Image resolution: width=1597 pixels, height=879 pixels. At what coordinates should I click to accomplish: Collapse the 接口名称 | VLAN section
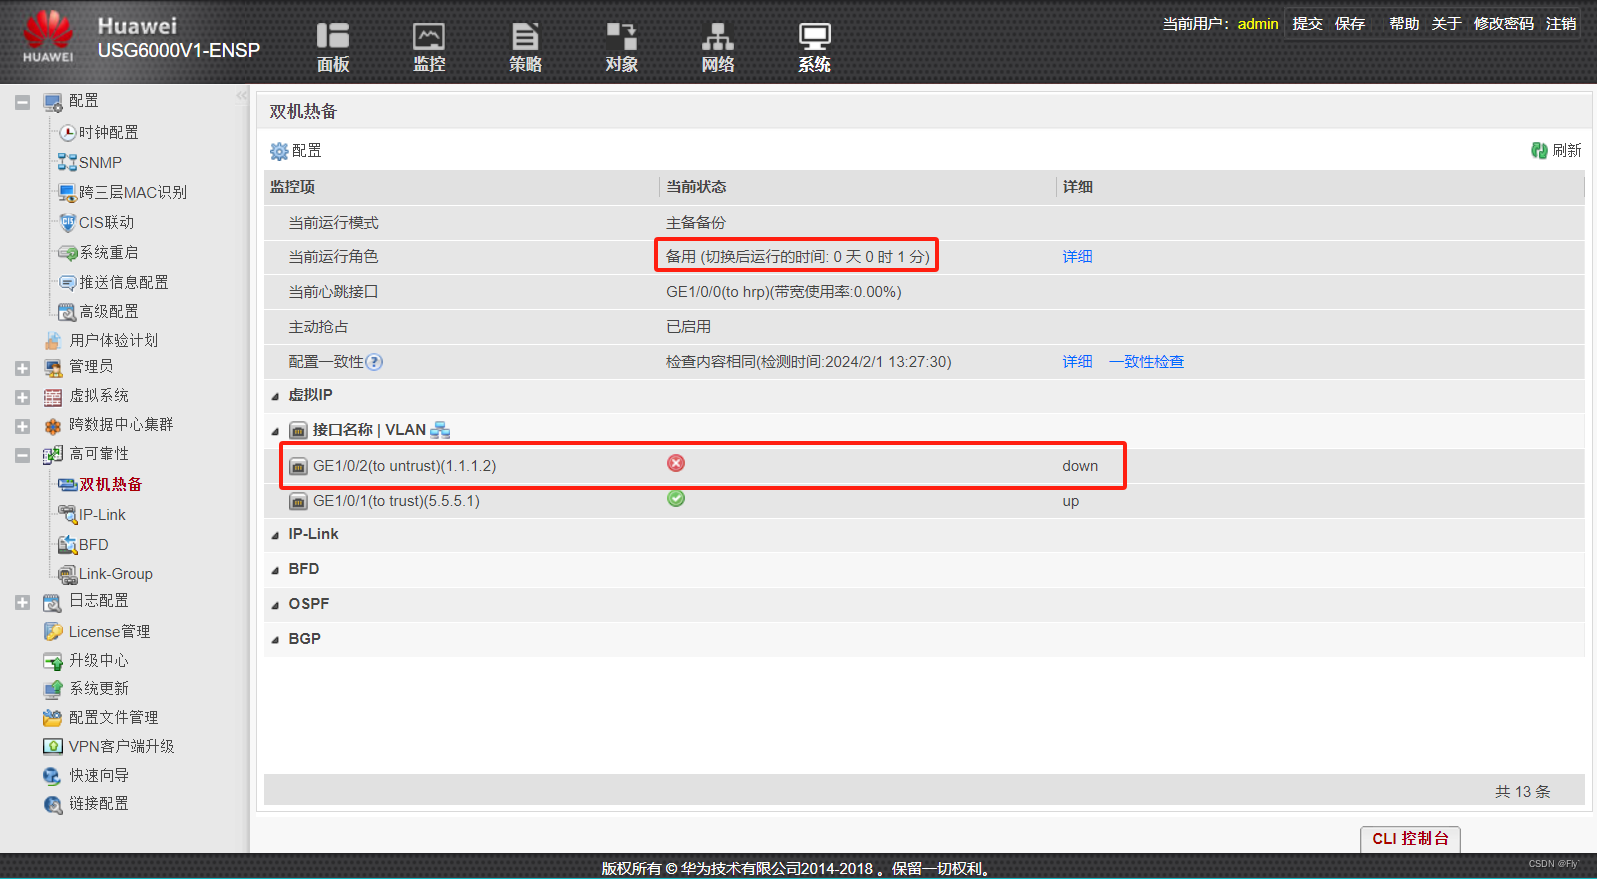(x=275, y=432)
